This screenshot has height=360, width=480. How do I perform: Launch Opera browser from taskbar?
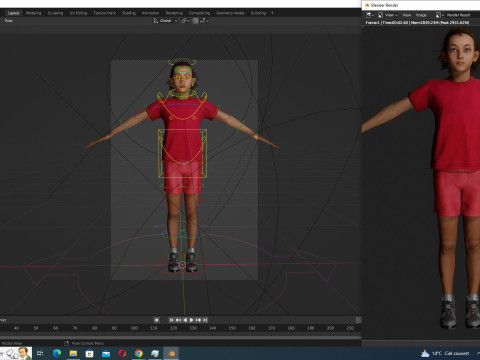[x=122, y=353]
